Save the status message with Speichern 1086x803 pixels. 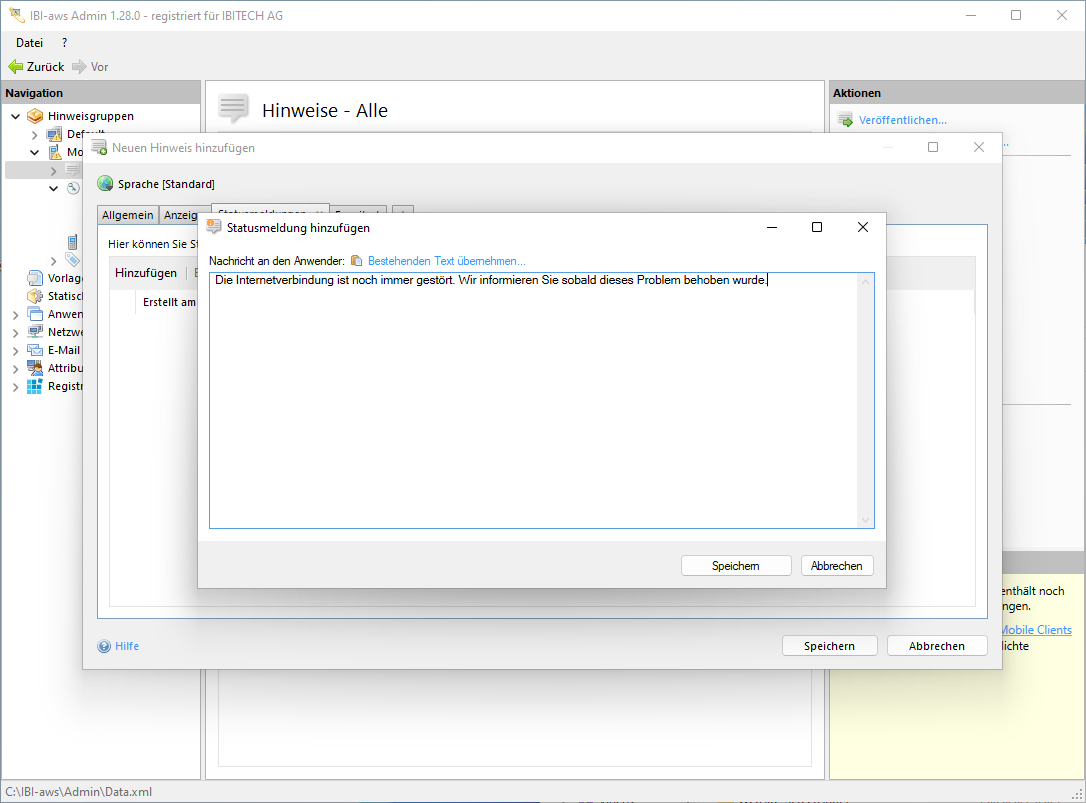coord(736,566)
